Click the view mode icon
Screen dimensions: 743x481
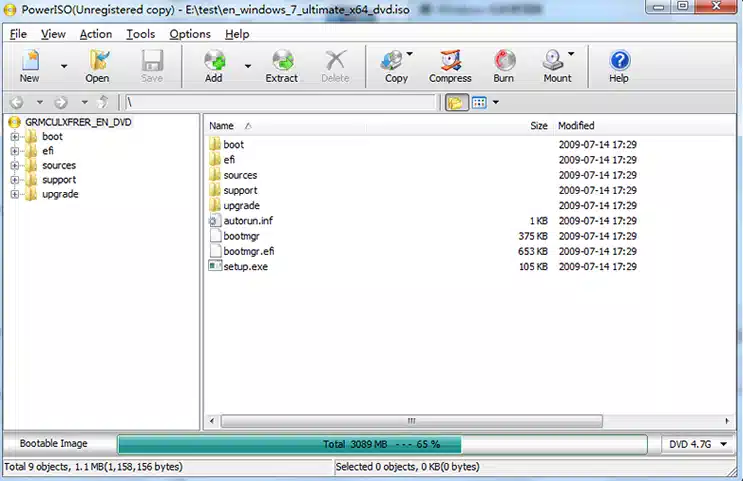tap(480, 102)
